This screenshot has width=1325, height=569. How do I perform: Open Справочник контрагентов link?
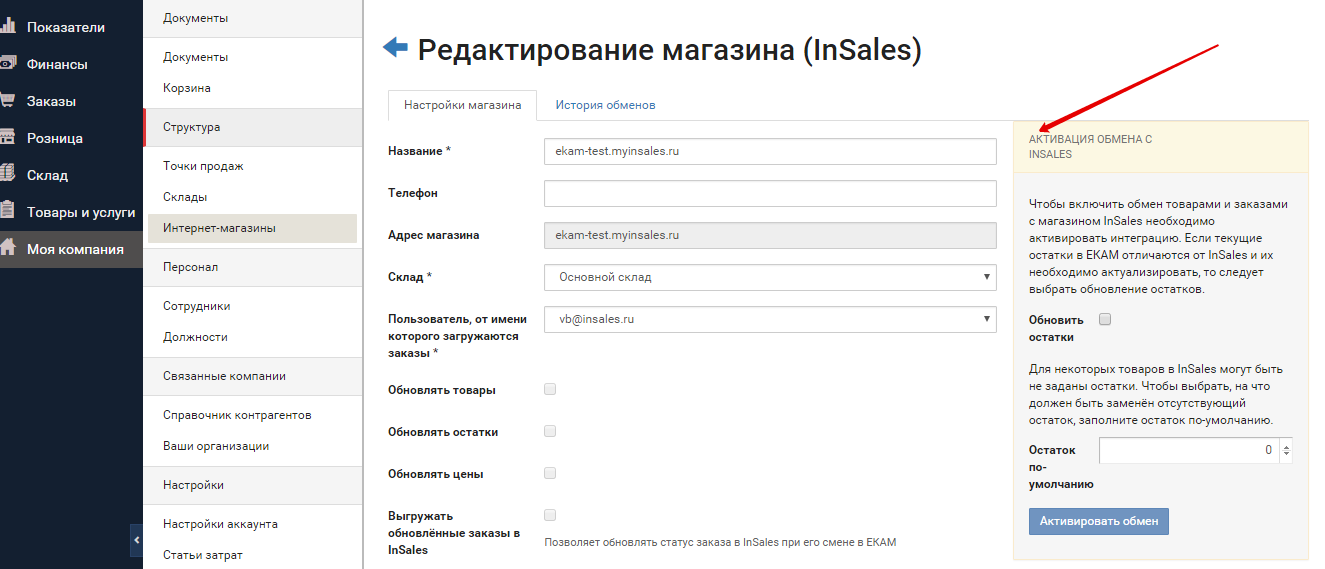coord(237,415)
